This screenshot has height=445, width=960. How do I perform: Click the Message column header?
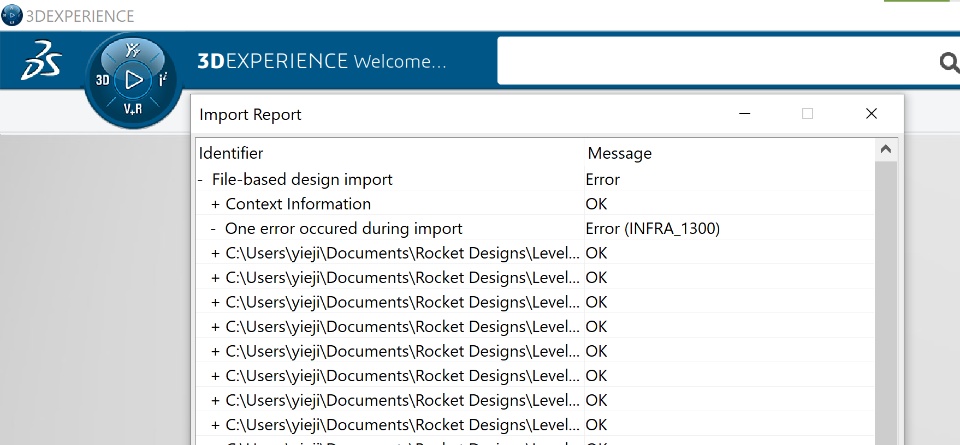[619, 153]
